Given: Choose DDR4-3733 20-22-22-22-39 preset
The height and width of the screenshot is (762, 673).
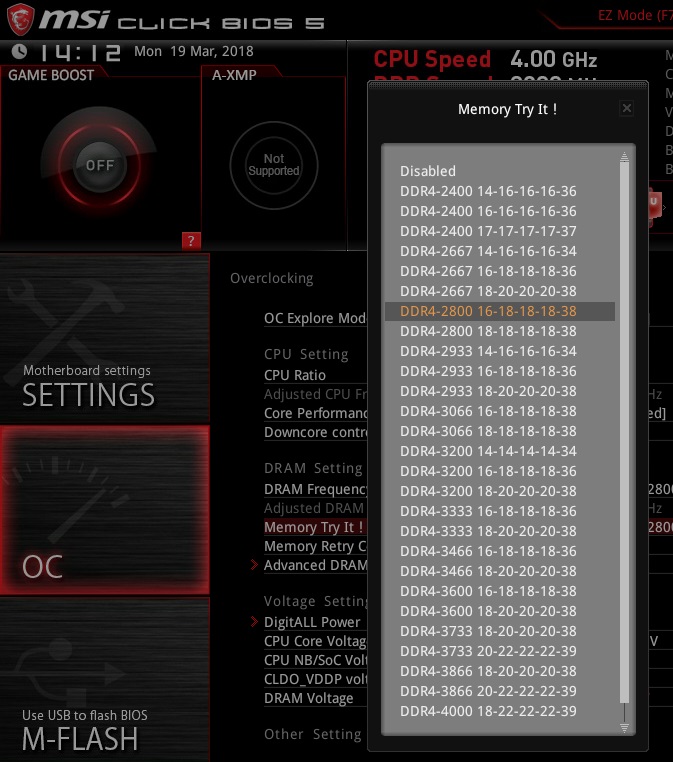Looking at the screenshot, I should pos(488,651).
